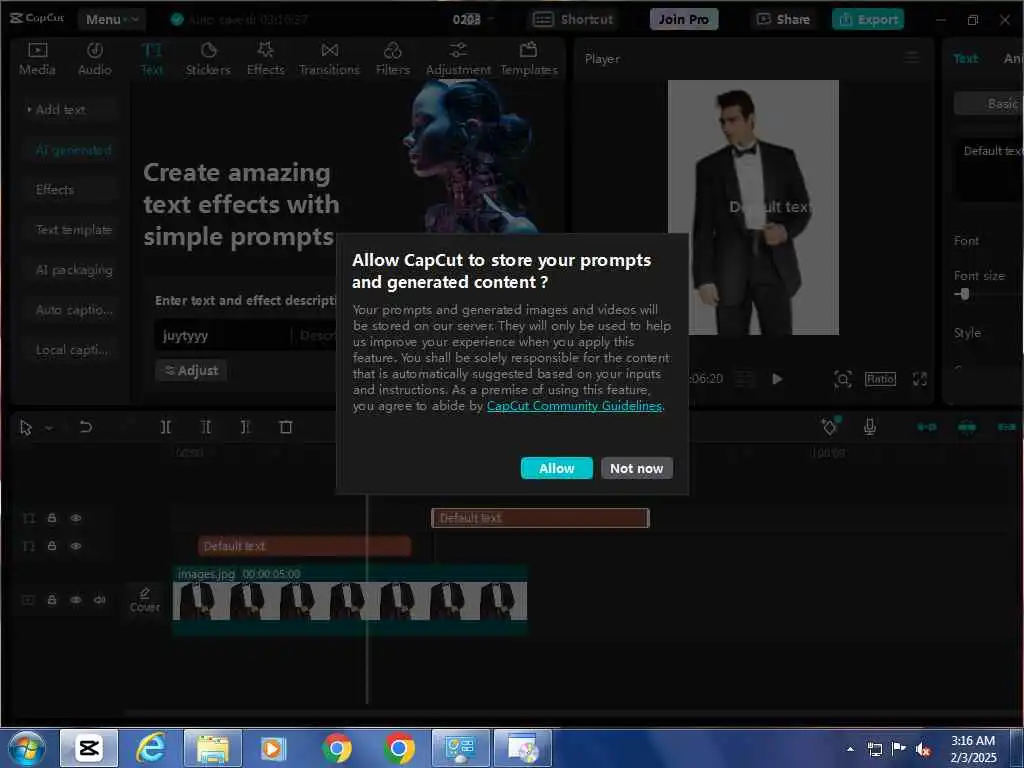Hide the images.jpg video track eye icon
The width and height of the screenshot is (1024, 768).
point(76,600)
